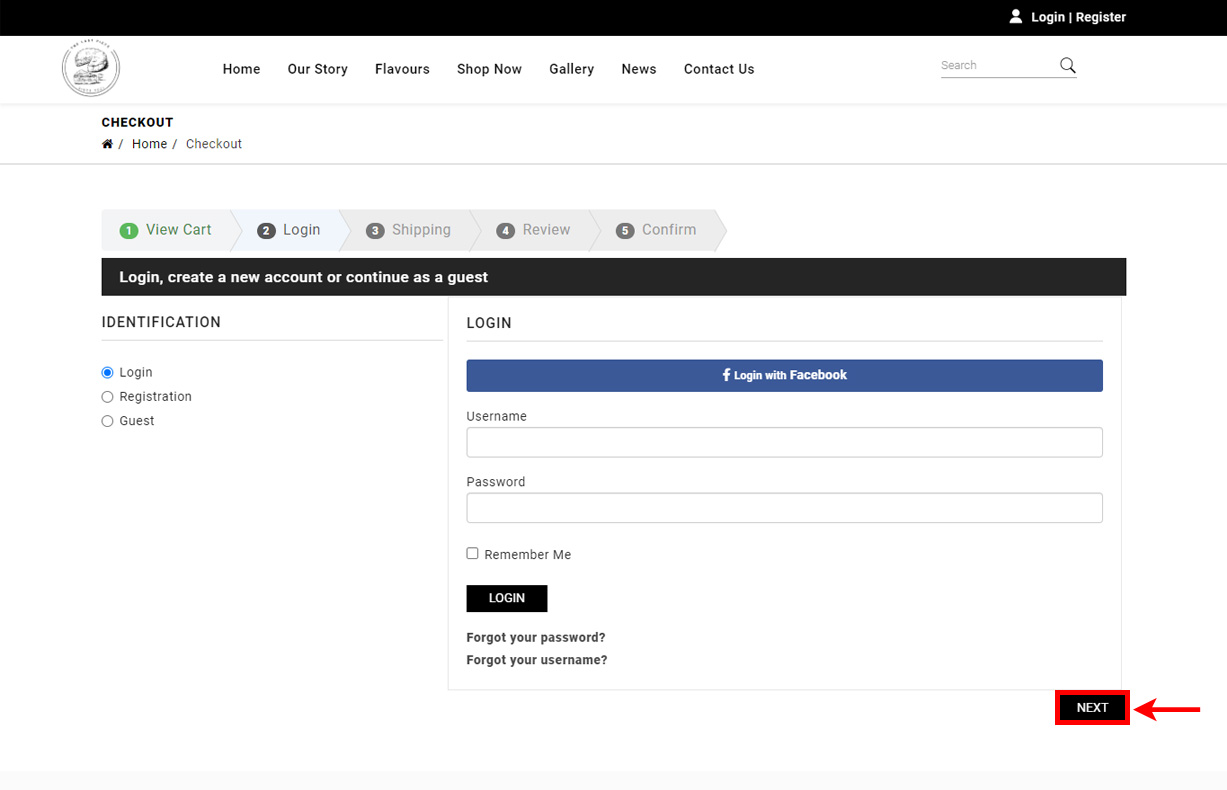Tick the Remember Me checkbox
This screenshot has width=1227, height=790.
coord(472,553)
